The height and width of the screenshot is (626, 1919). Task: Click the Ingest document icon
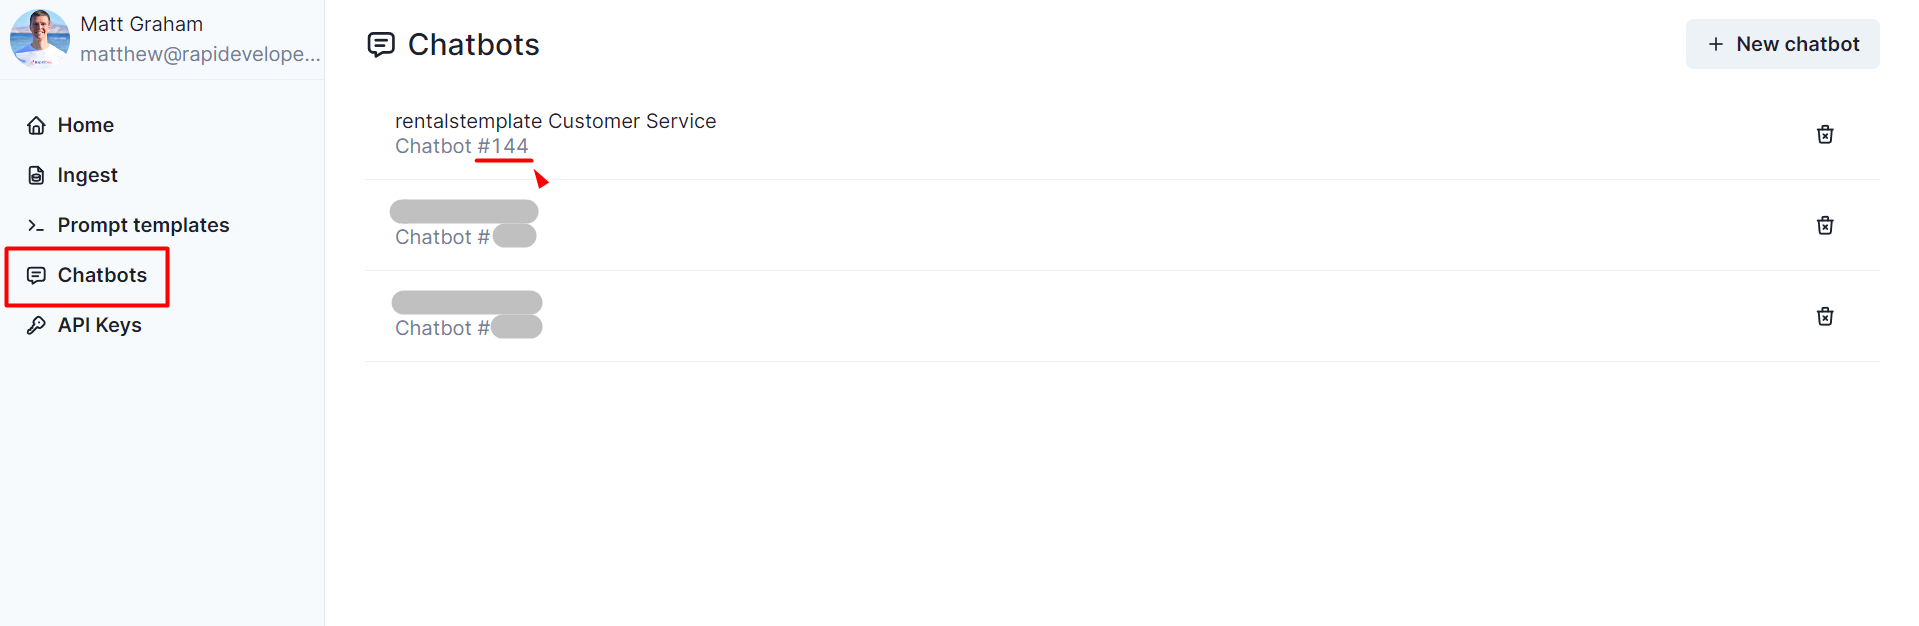tap(36, 175)
